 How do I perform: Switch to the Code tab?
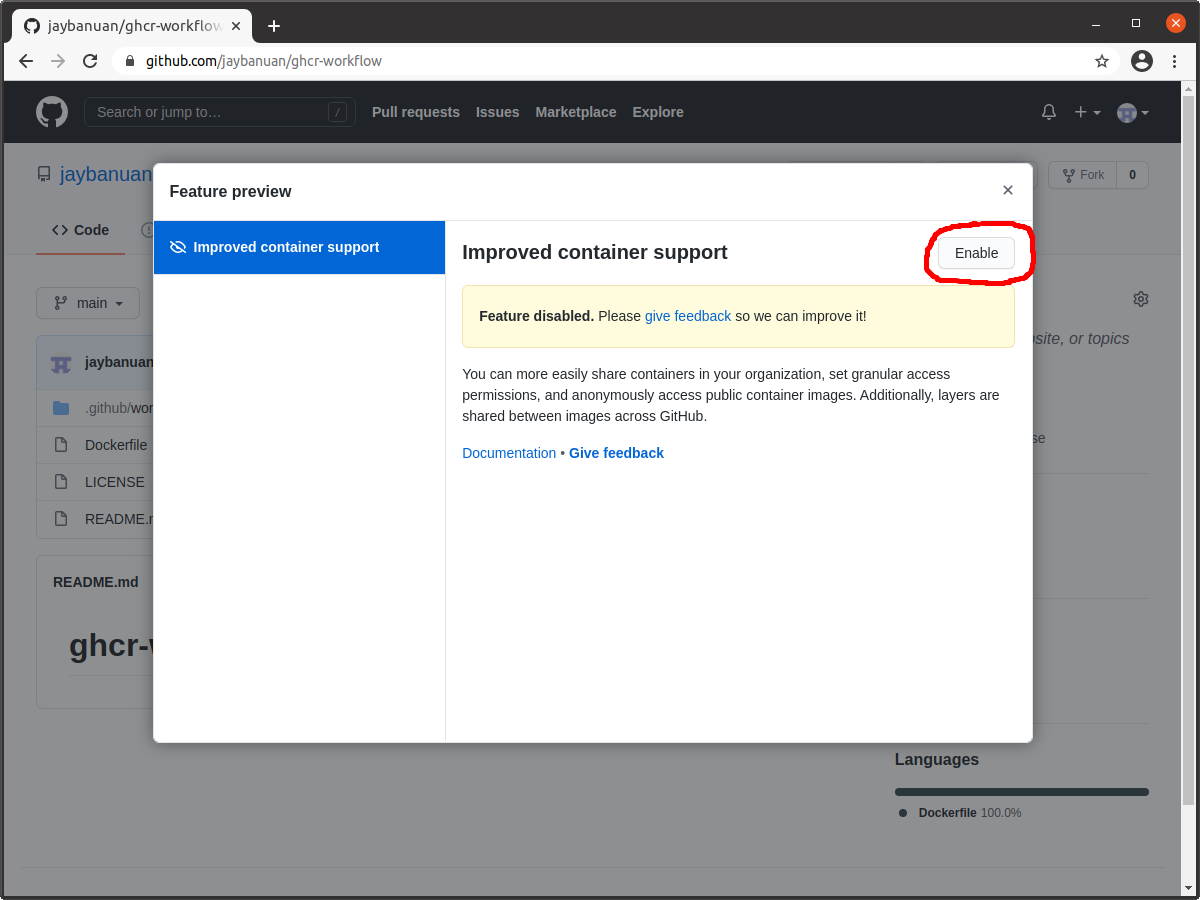pos(80,230)
